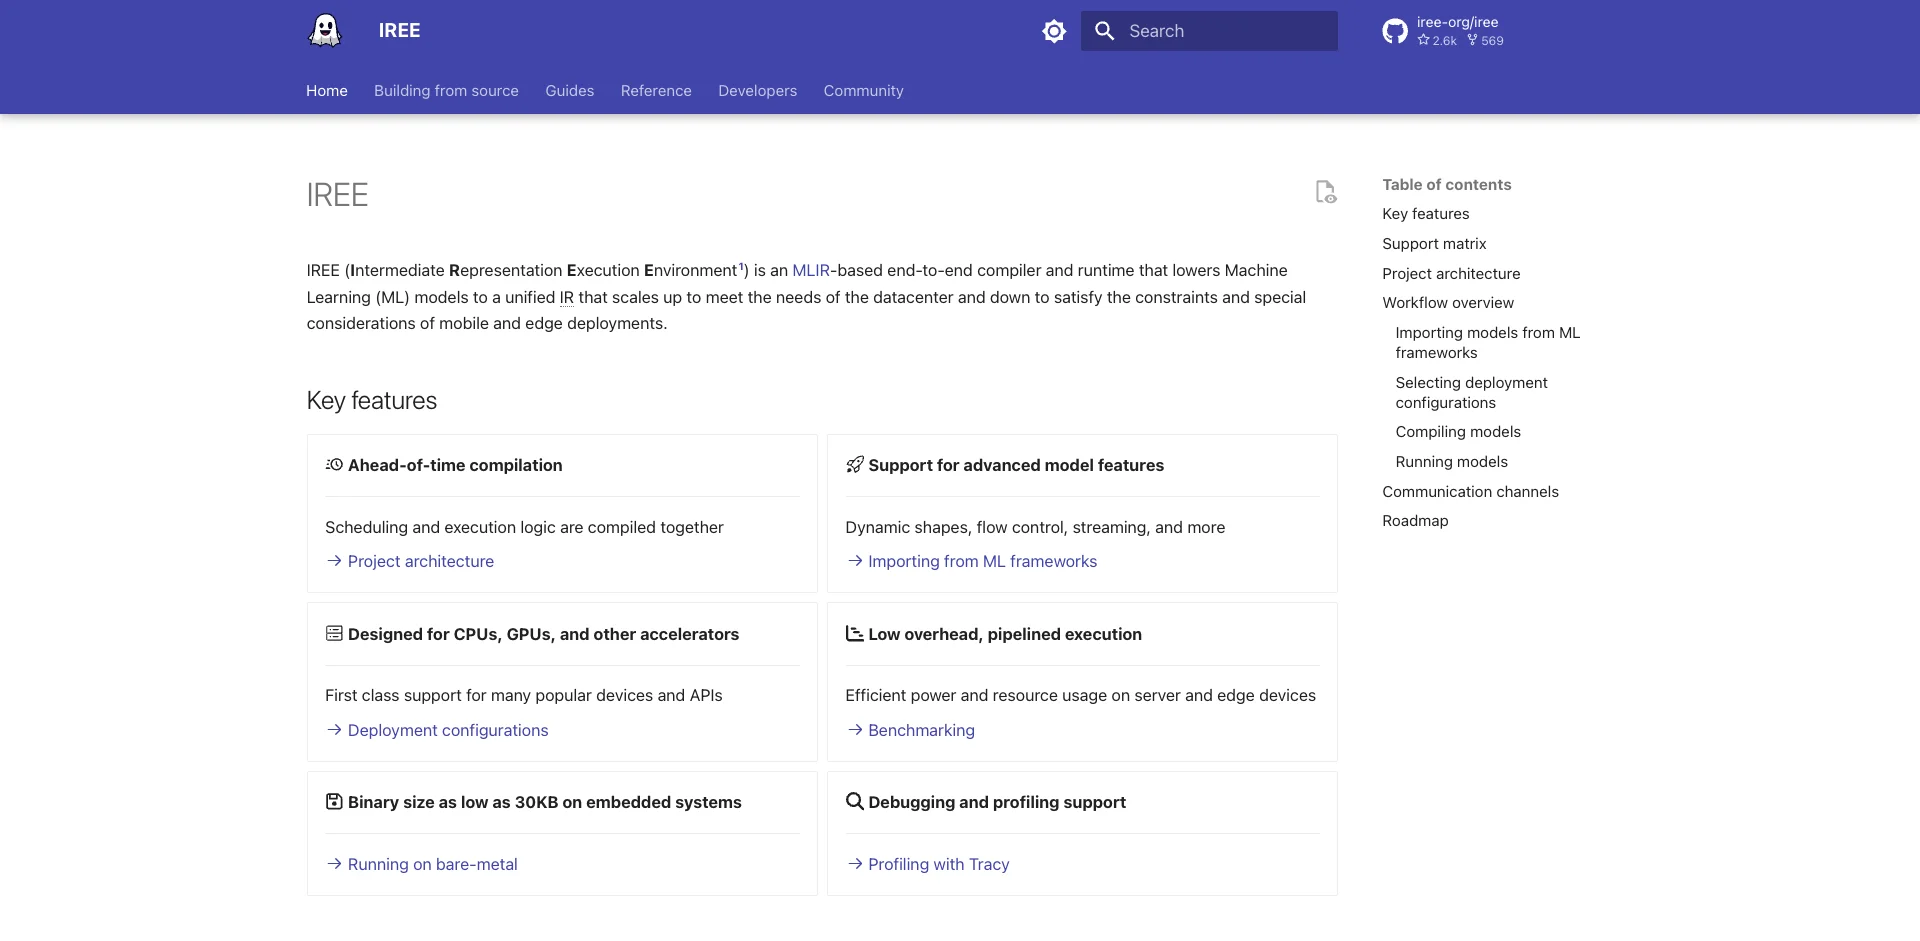The image size is (1920, 941).
Task: Click the floppy disk icon beside Binary size
Action: pyautogui.click(x=334, y=802)
